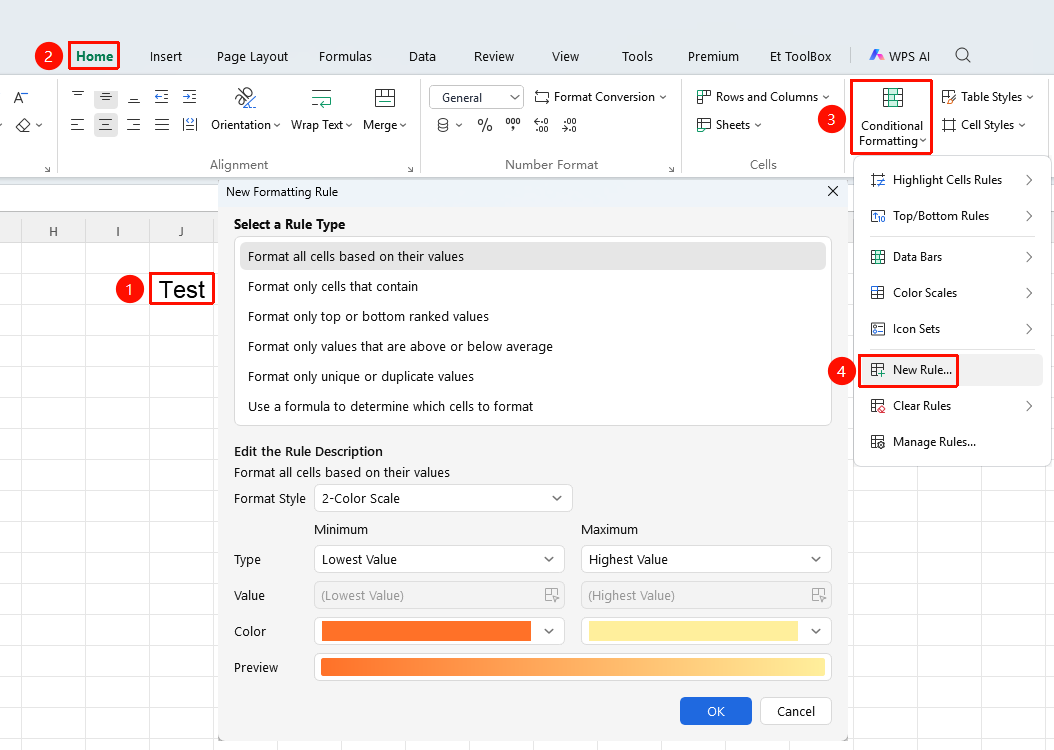Expand the Orientation dropdown

pyautogui.click(x=245, y=125)
